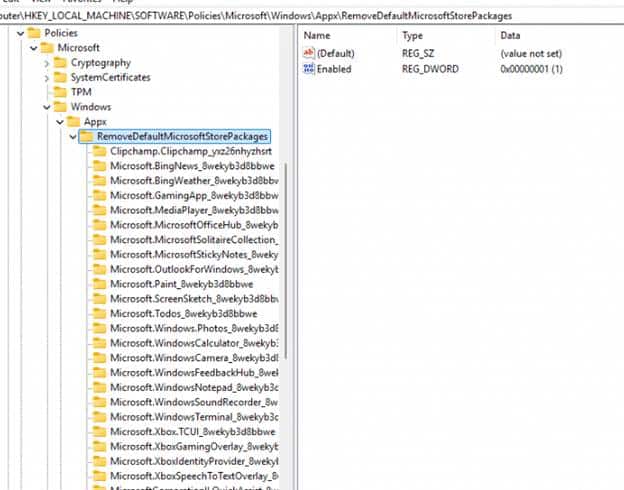The width and height of the screenshot is (624, 490).
Task: Click the Microsoft.Windows.Photos folder icon
Action: point(99,328)
